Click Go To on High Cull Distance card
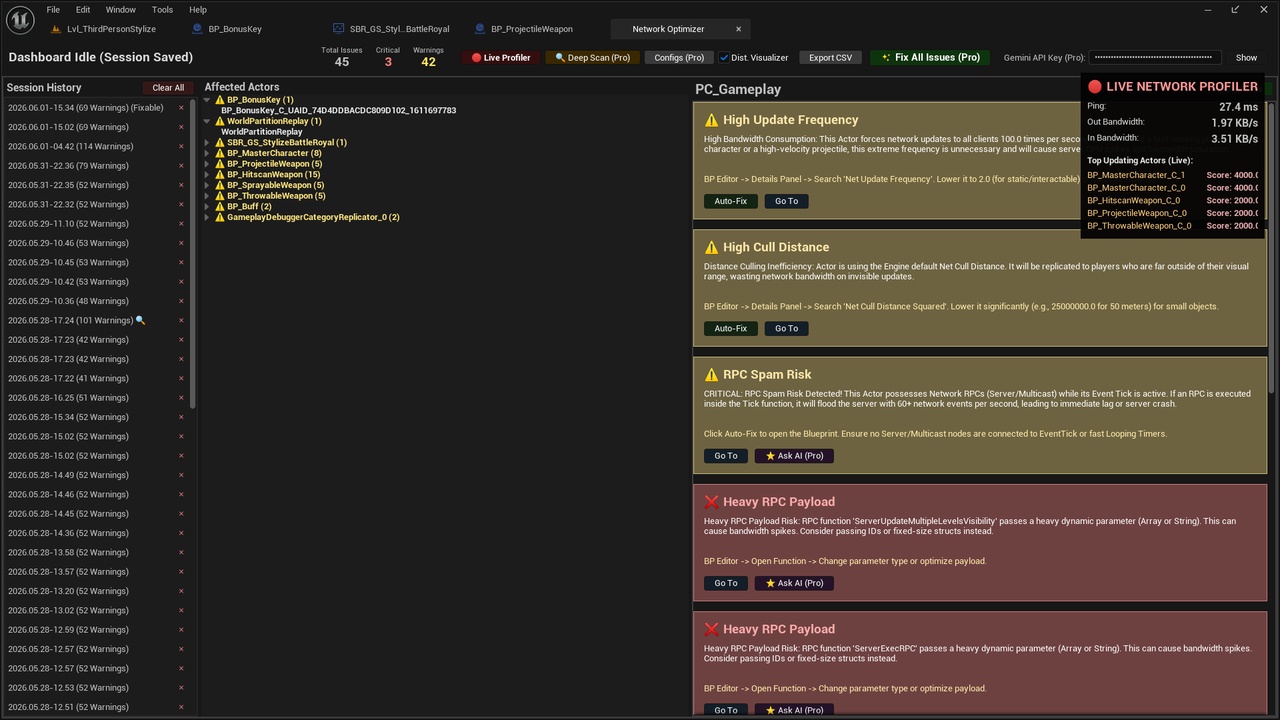The height and width of the screenshot is (720, 1280). [787, 328]
